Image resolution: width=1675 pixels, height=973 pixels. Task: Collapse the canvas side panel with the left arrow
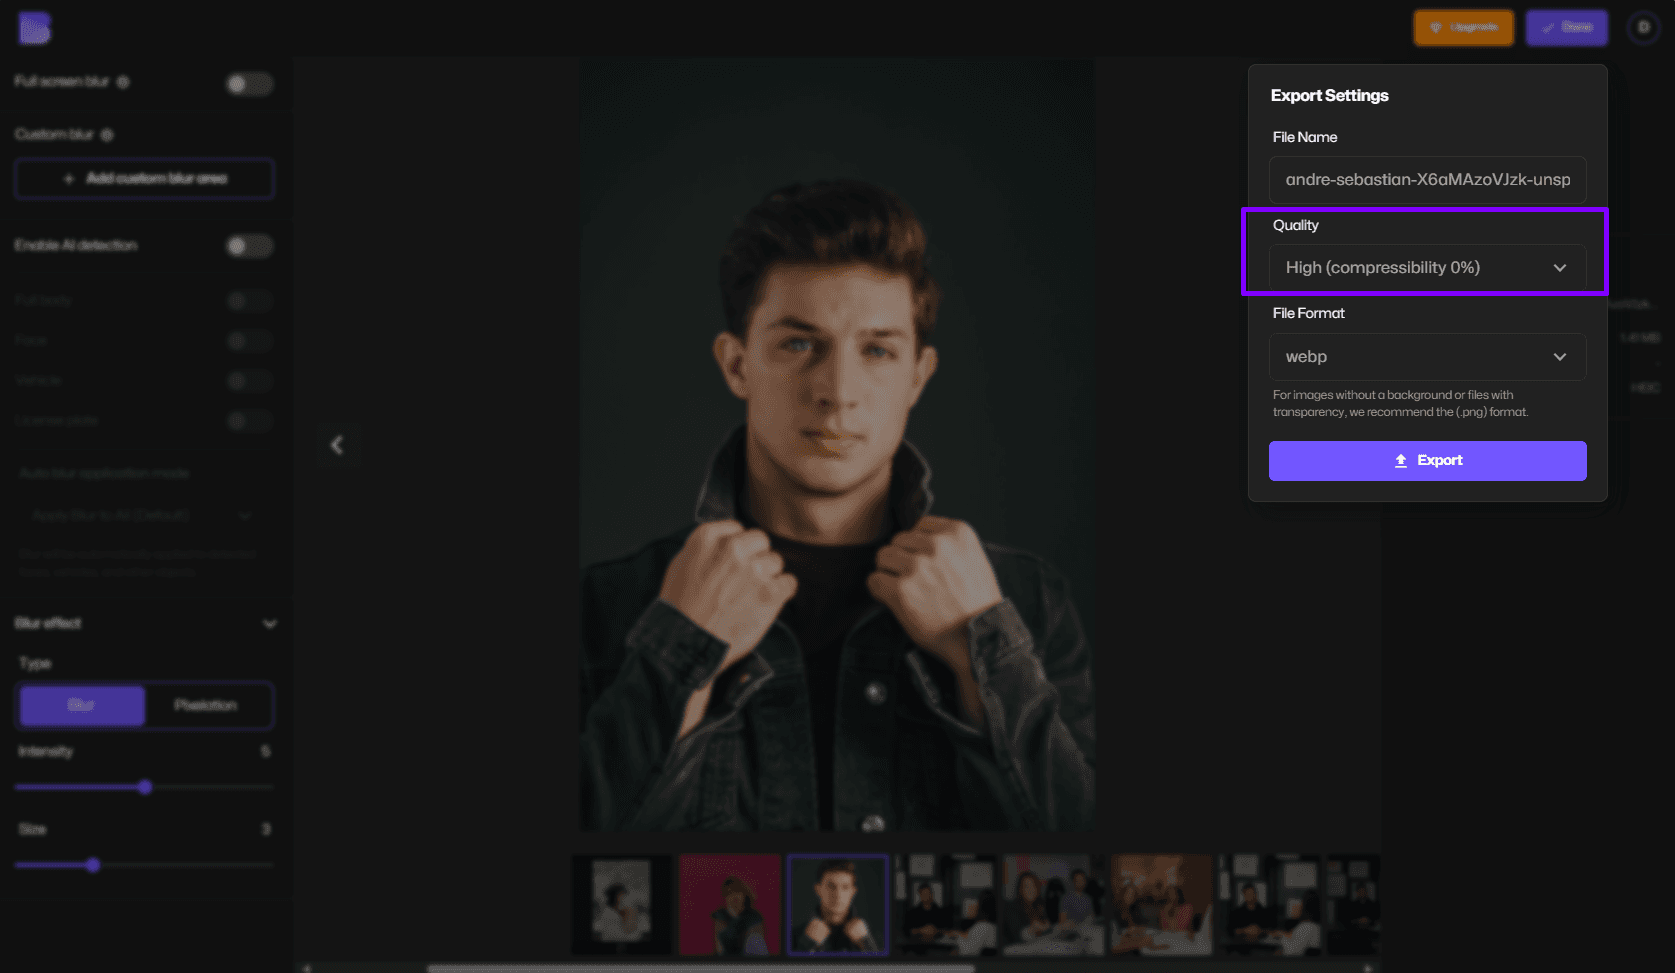click(x=338, y=445)
